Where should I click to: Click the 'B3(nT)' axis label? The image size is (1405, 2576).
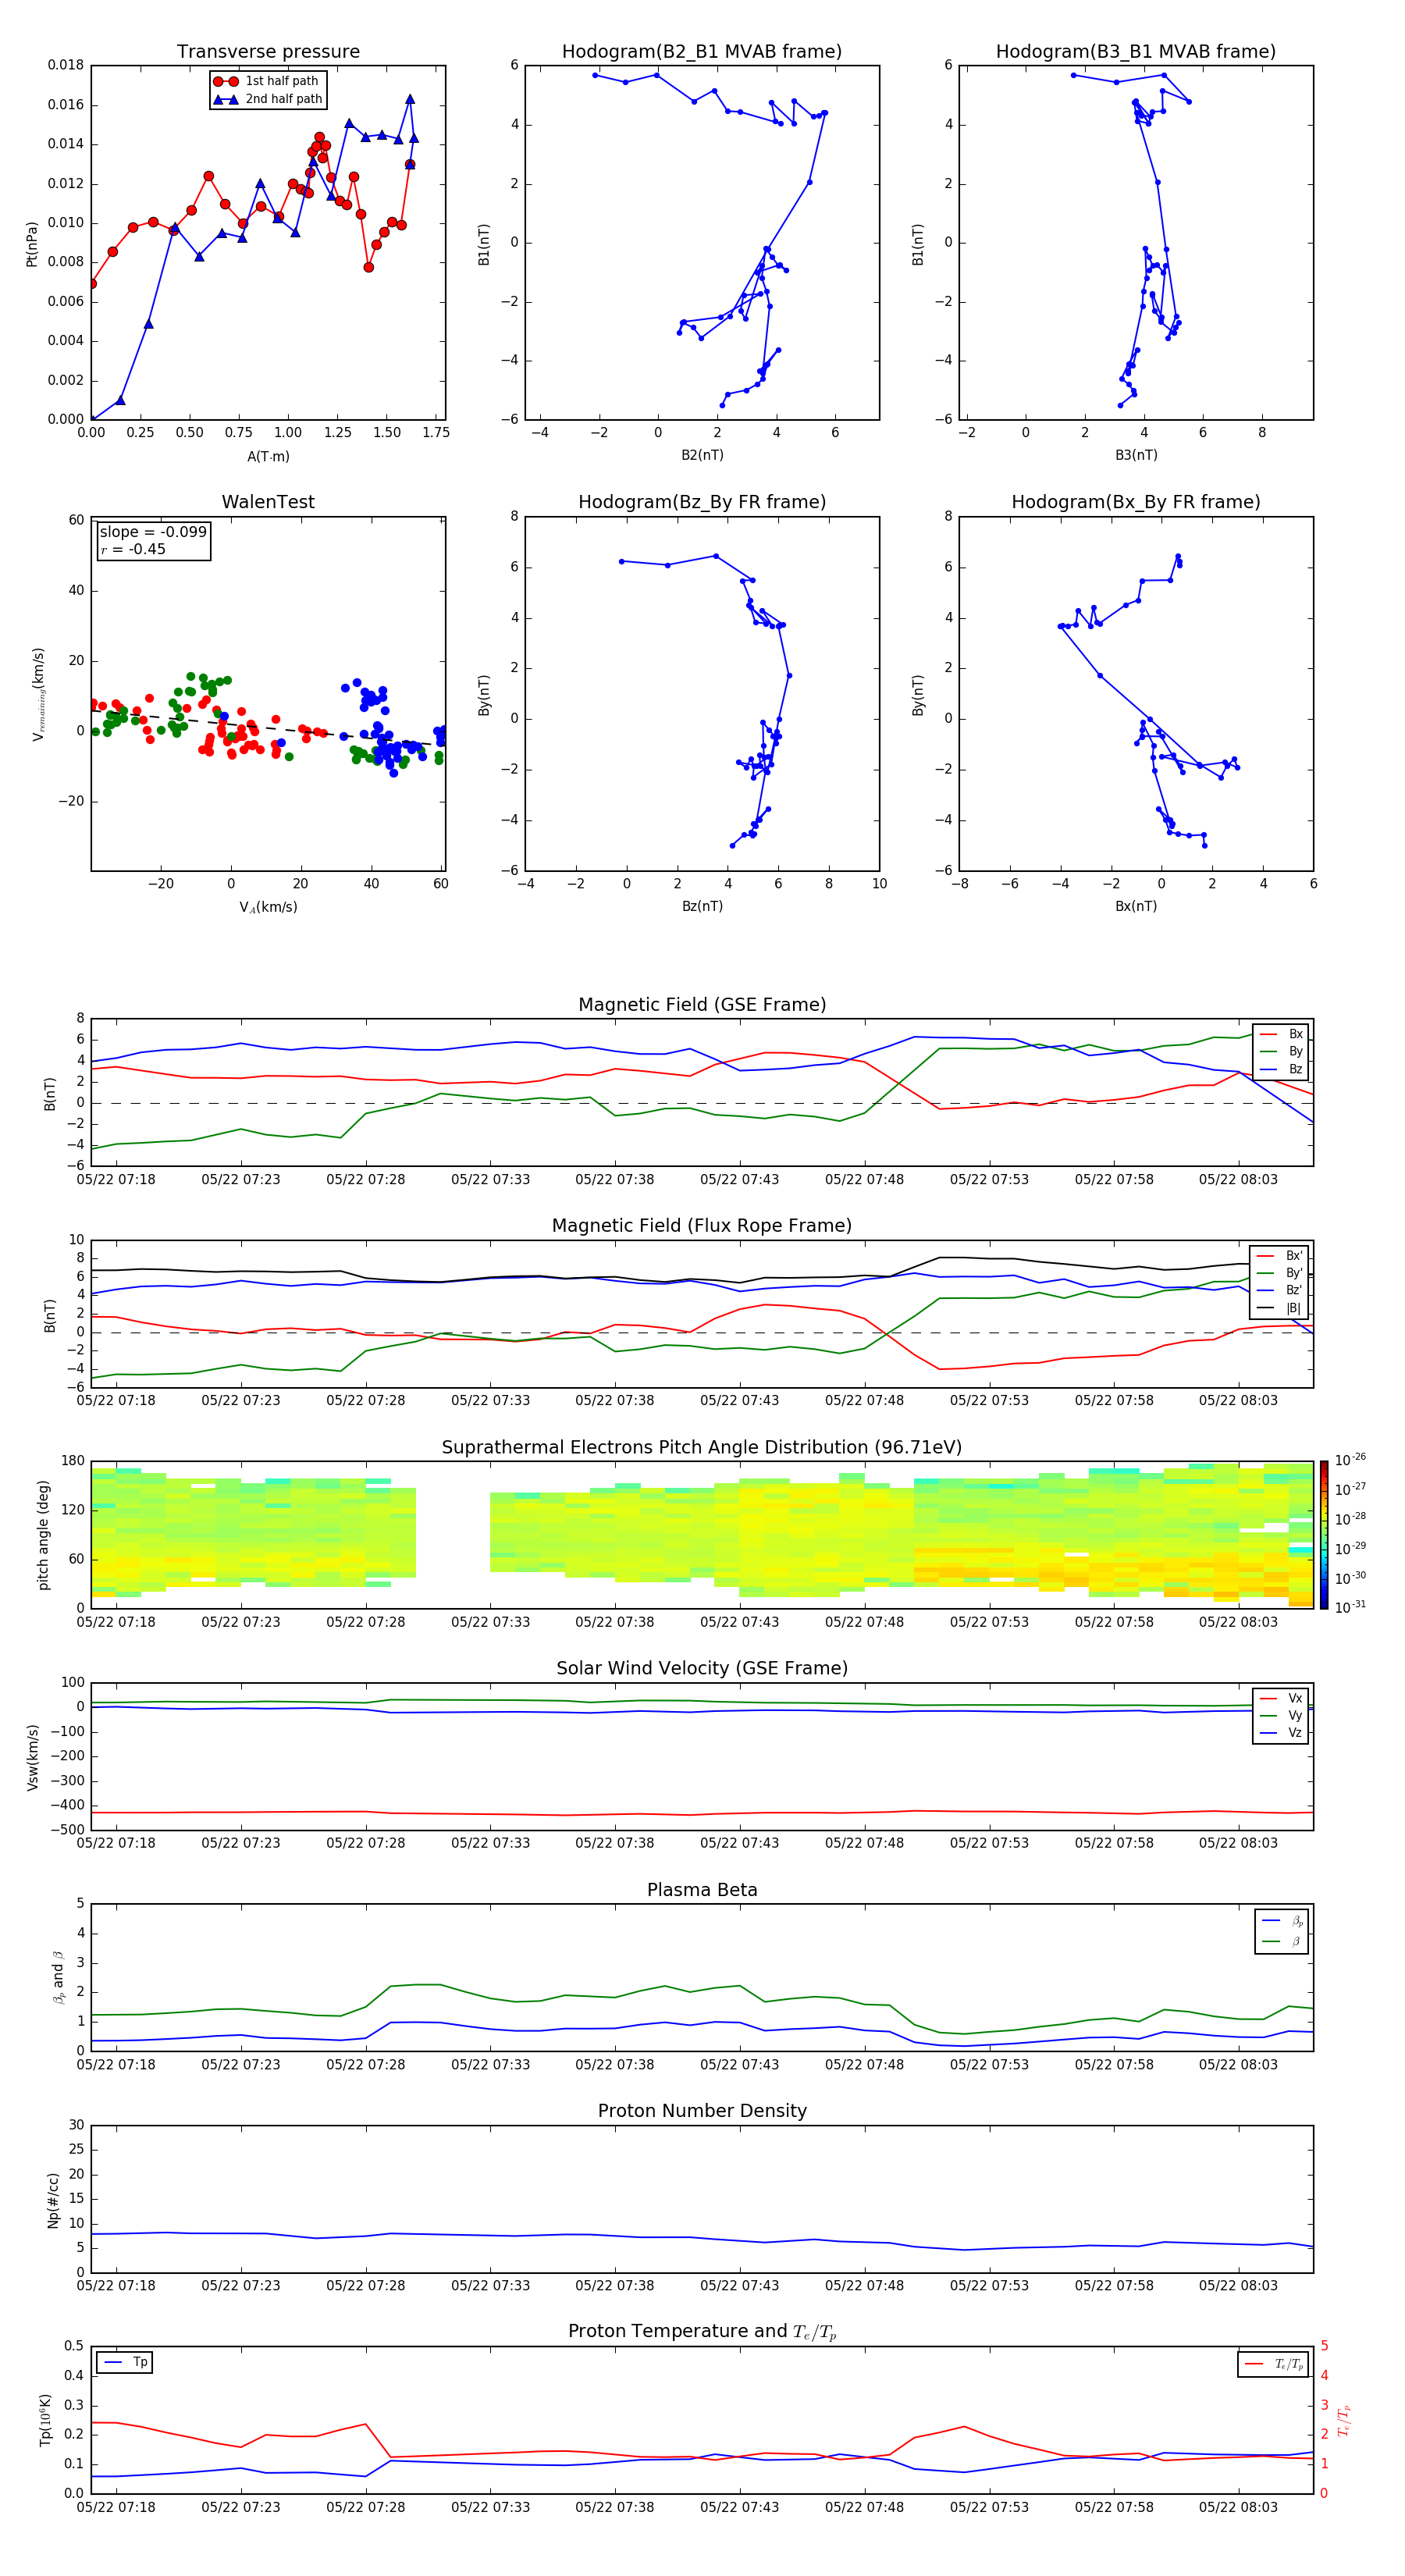[x=1136, y=455]
